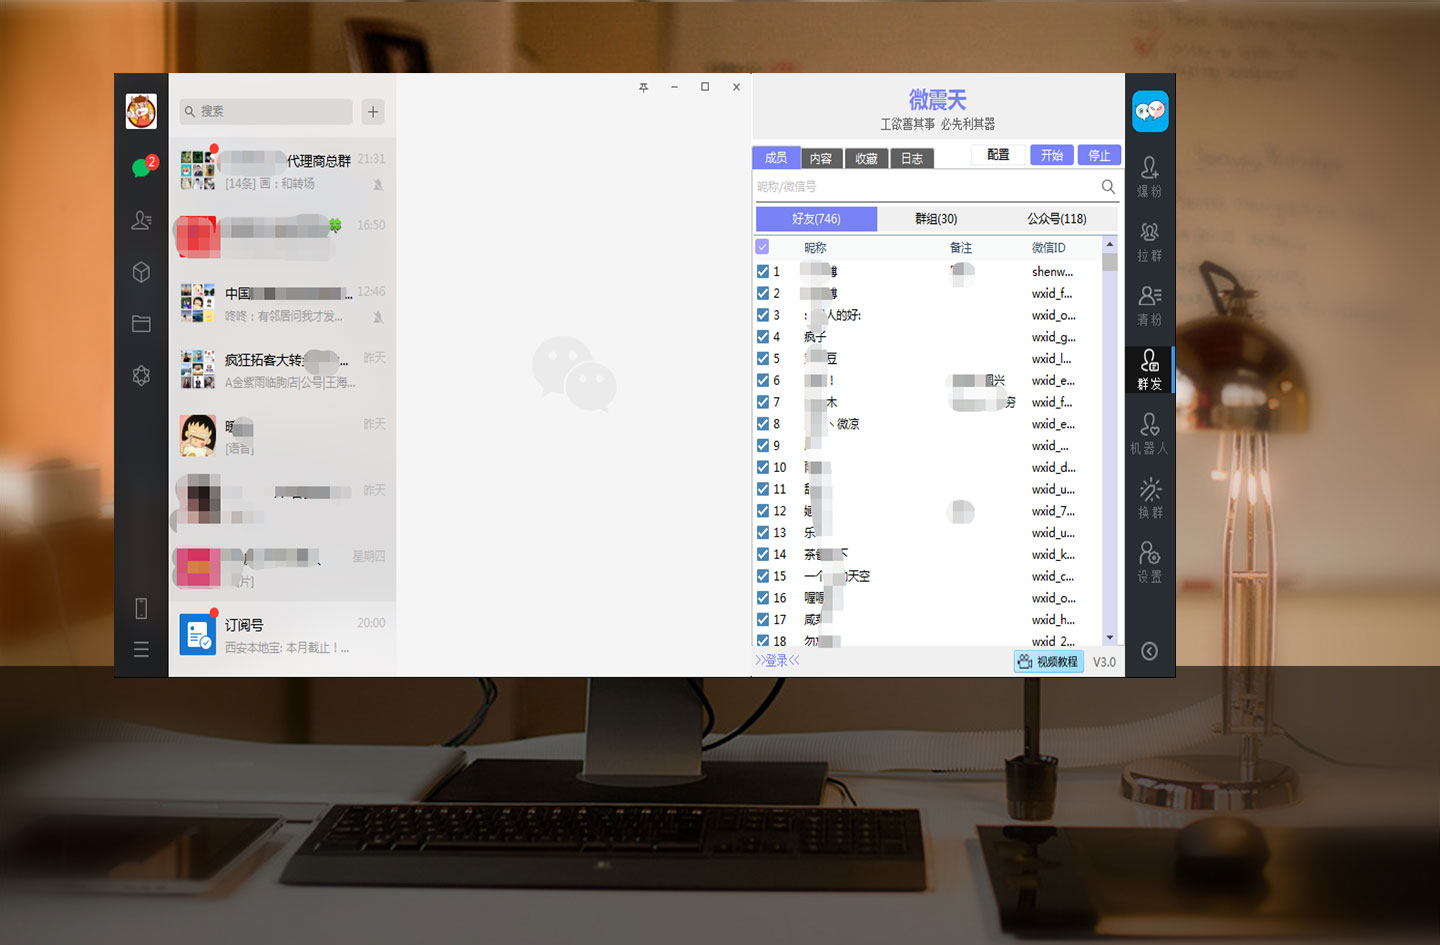This screenshot has width=1440, height=945.
Task: Click the 配置 button
Action: point(998,155)
